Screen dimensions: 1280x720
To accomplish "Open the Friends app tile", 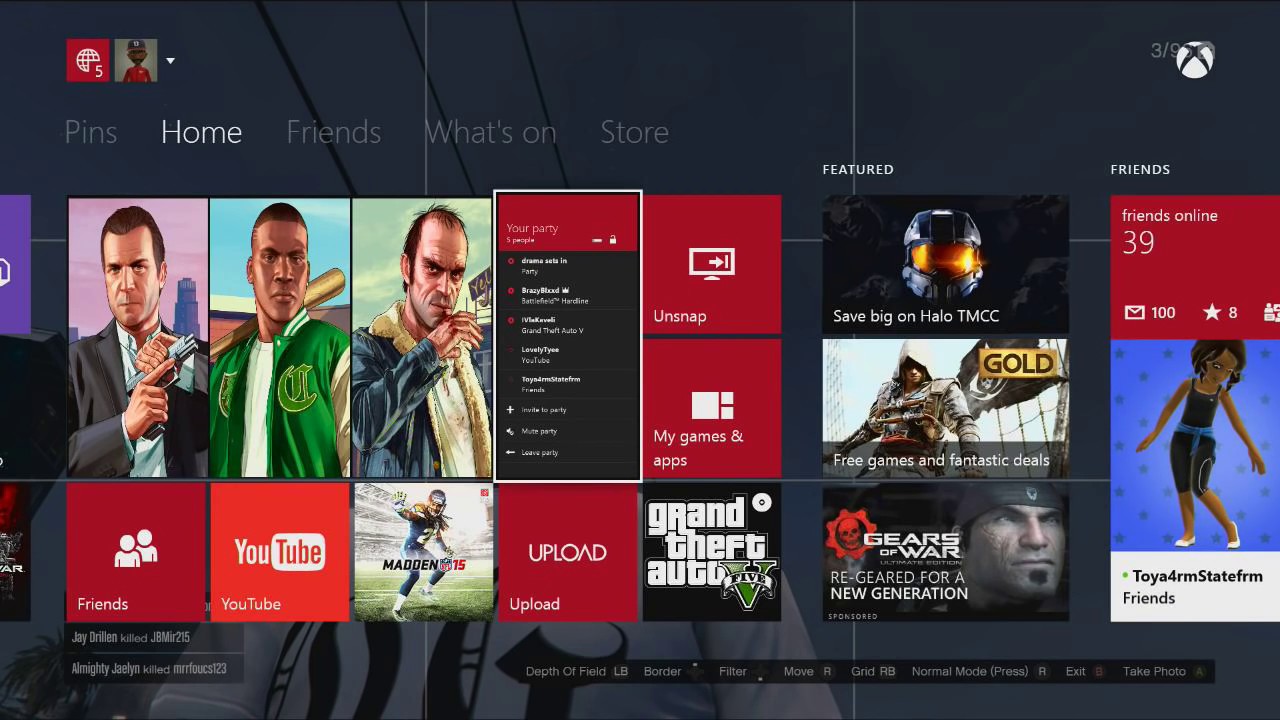I will (136, 553).
